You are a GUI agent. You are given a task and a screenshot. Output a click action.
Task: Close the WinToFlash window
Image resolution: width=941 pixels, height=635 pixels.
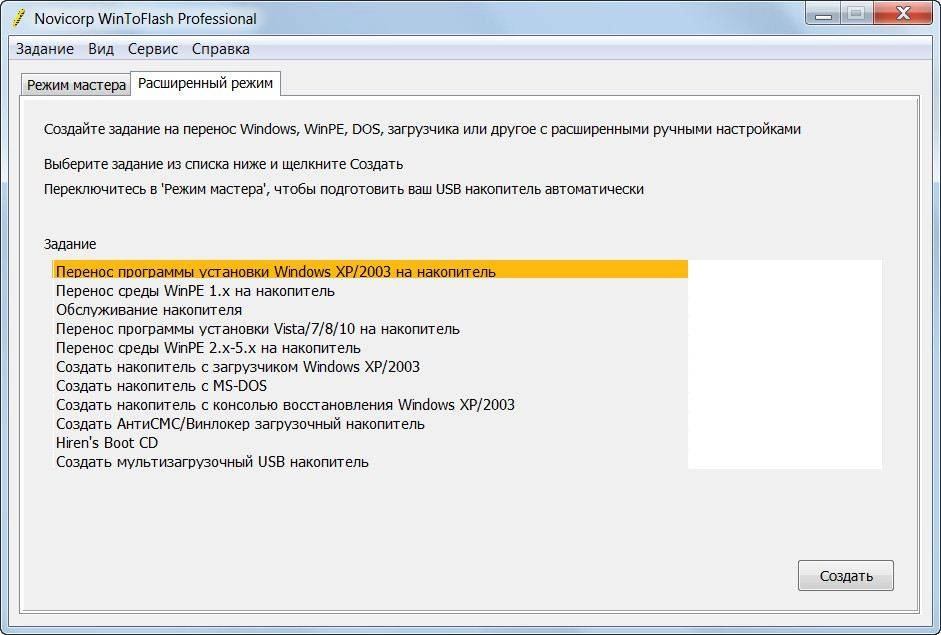point(903,14)
